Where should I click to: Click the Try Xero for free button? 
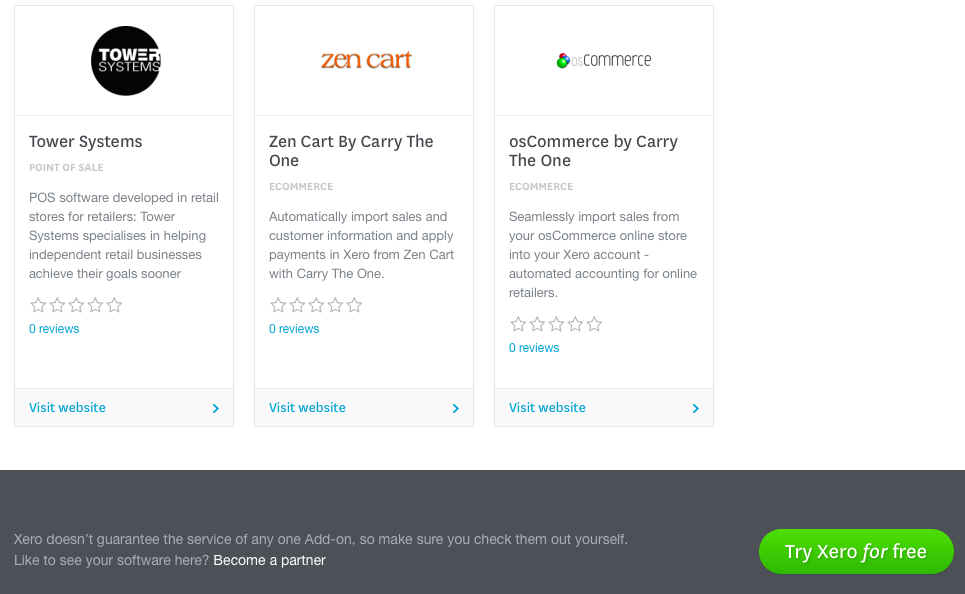point(856,551)
